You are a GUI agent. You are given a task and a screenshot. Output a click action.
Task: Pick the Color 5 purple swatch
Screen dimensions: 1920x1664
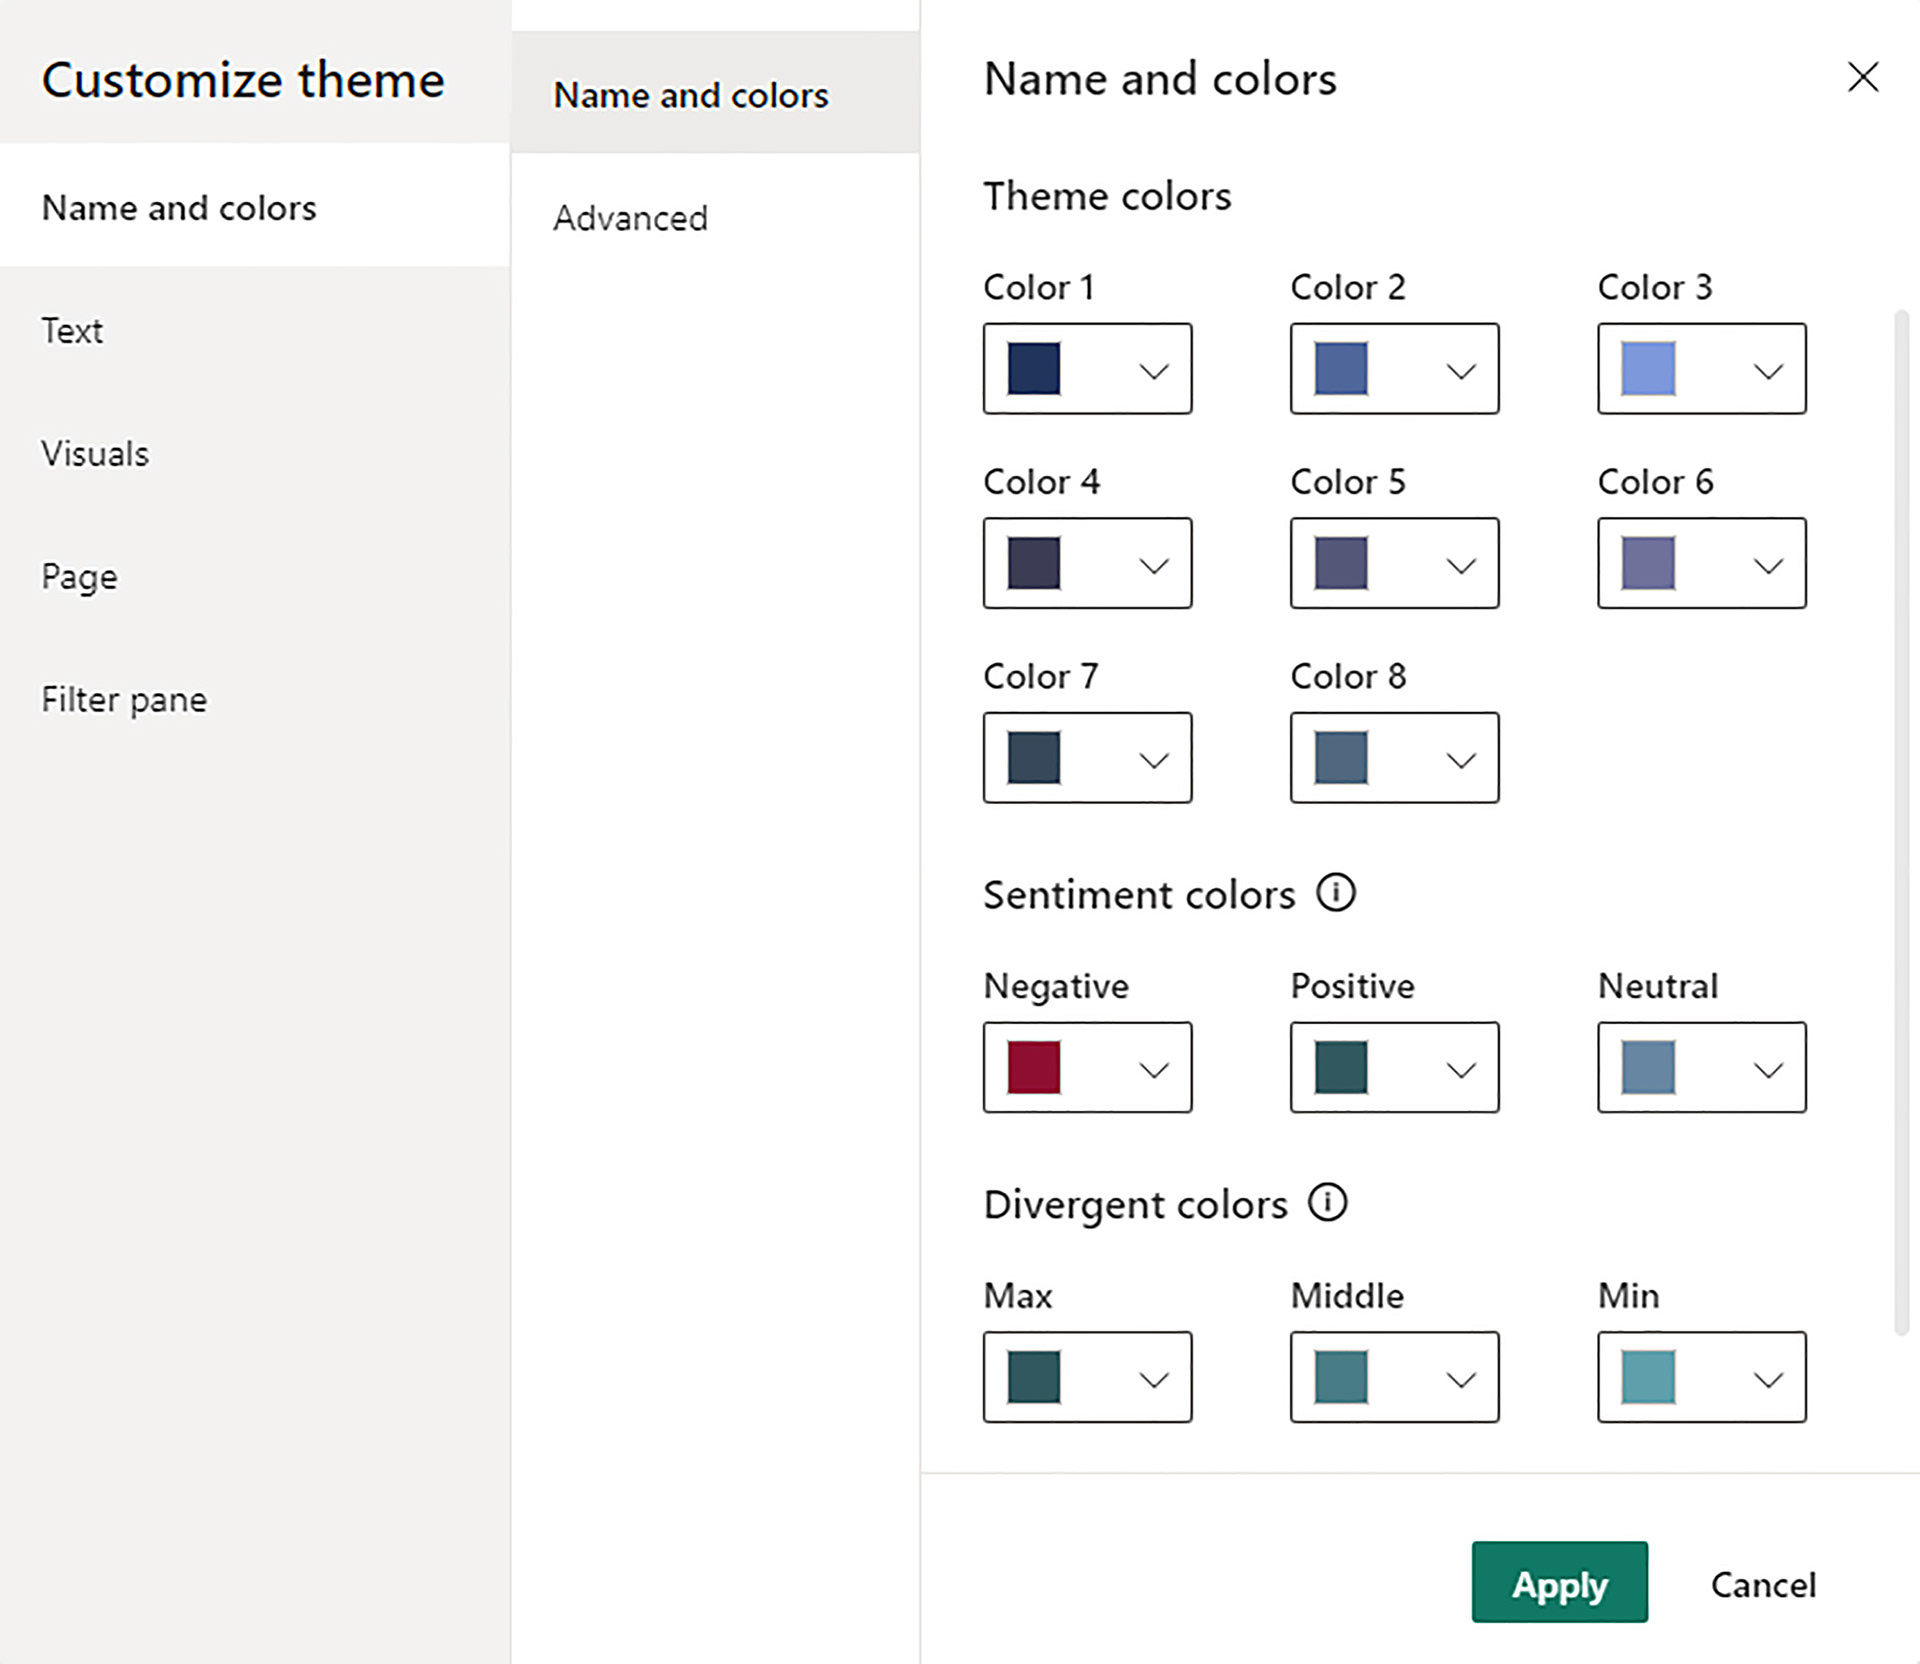click(x=1341, y=563)
